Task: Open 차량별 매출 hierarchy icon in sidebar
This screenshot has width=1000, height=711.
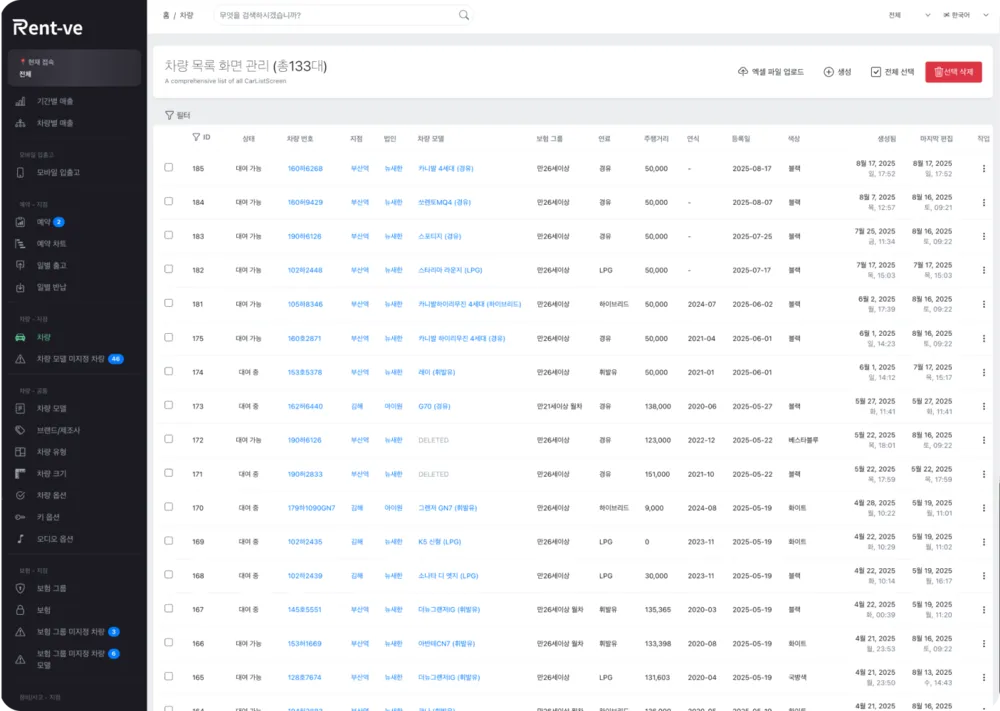Action: [20, 123]
